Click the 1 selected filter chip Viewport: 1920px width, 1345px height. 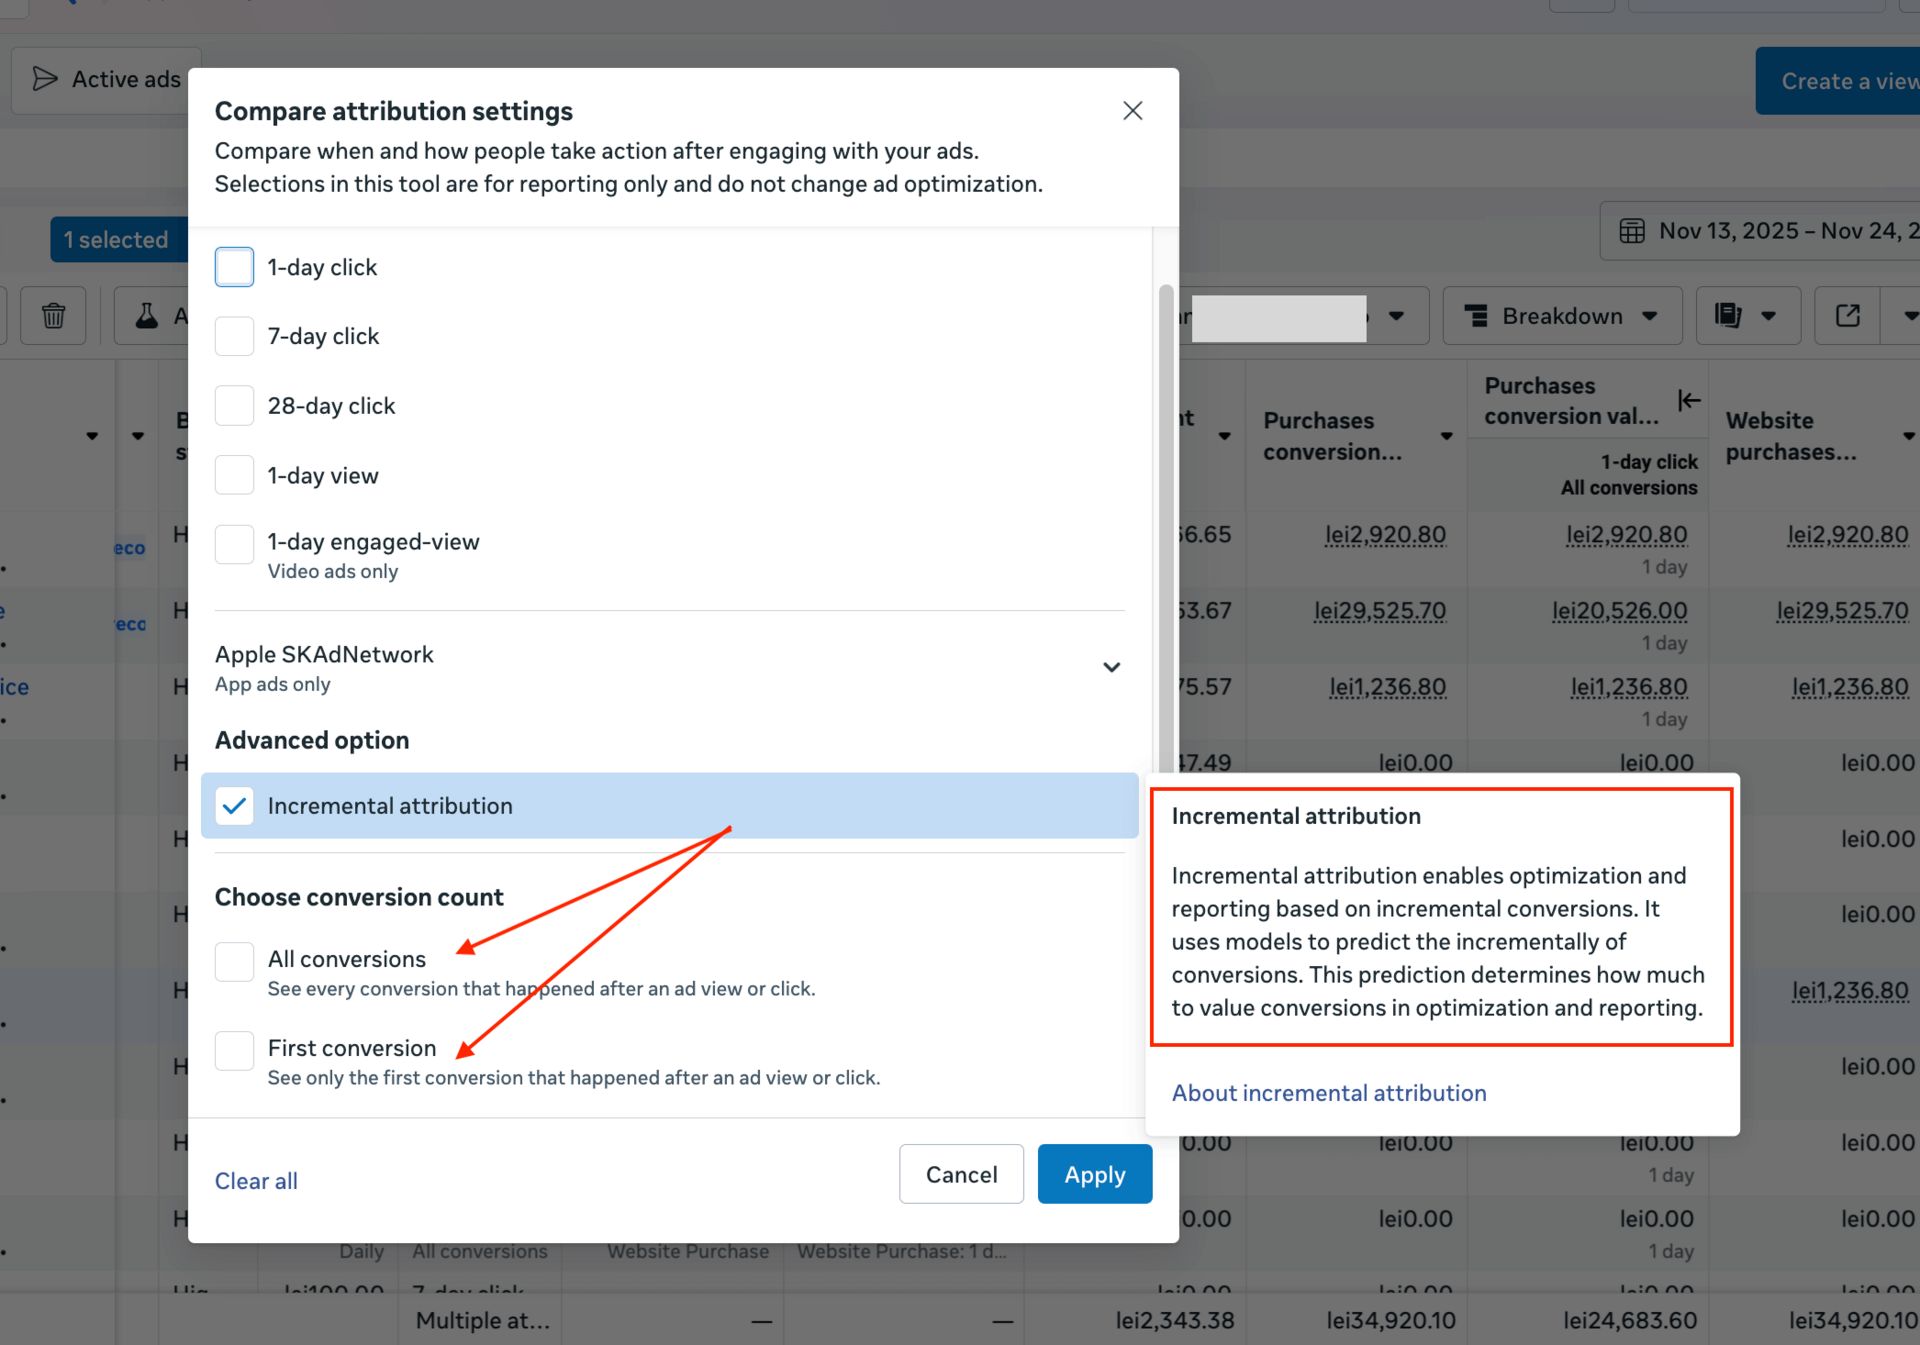(116, 240)
